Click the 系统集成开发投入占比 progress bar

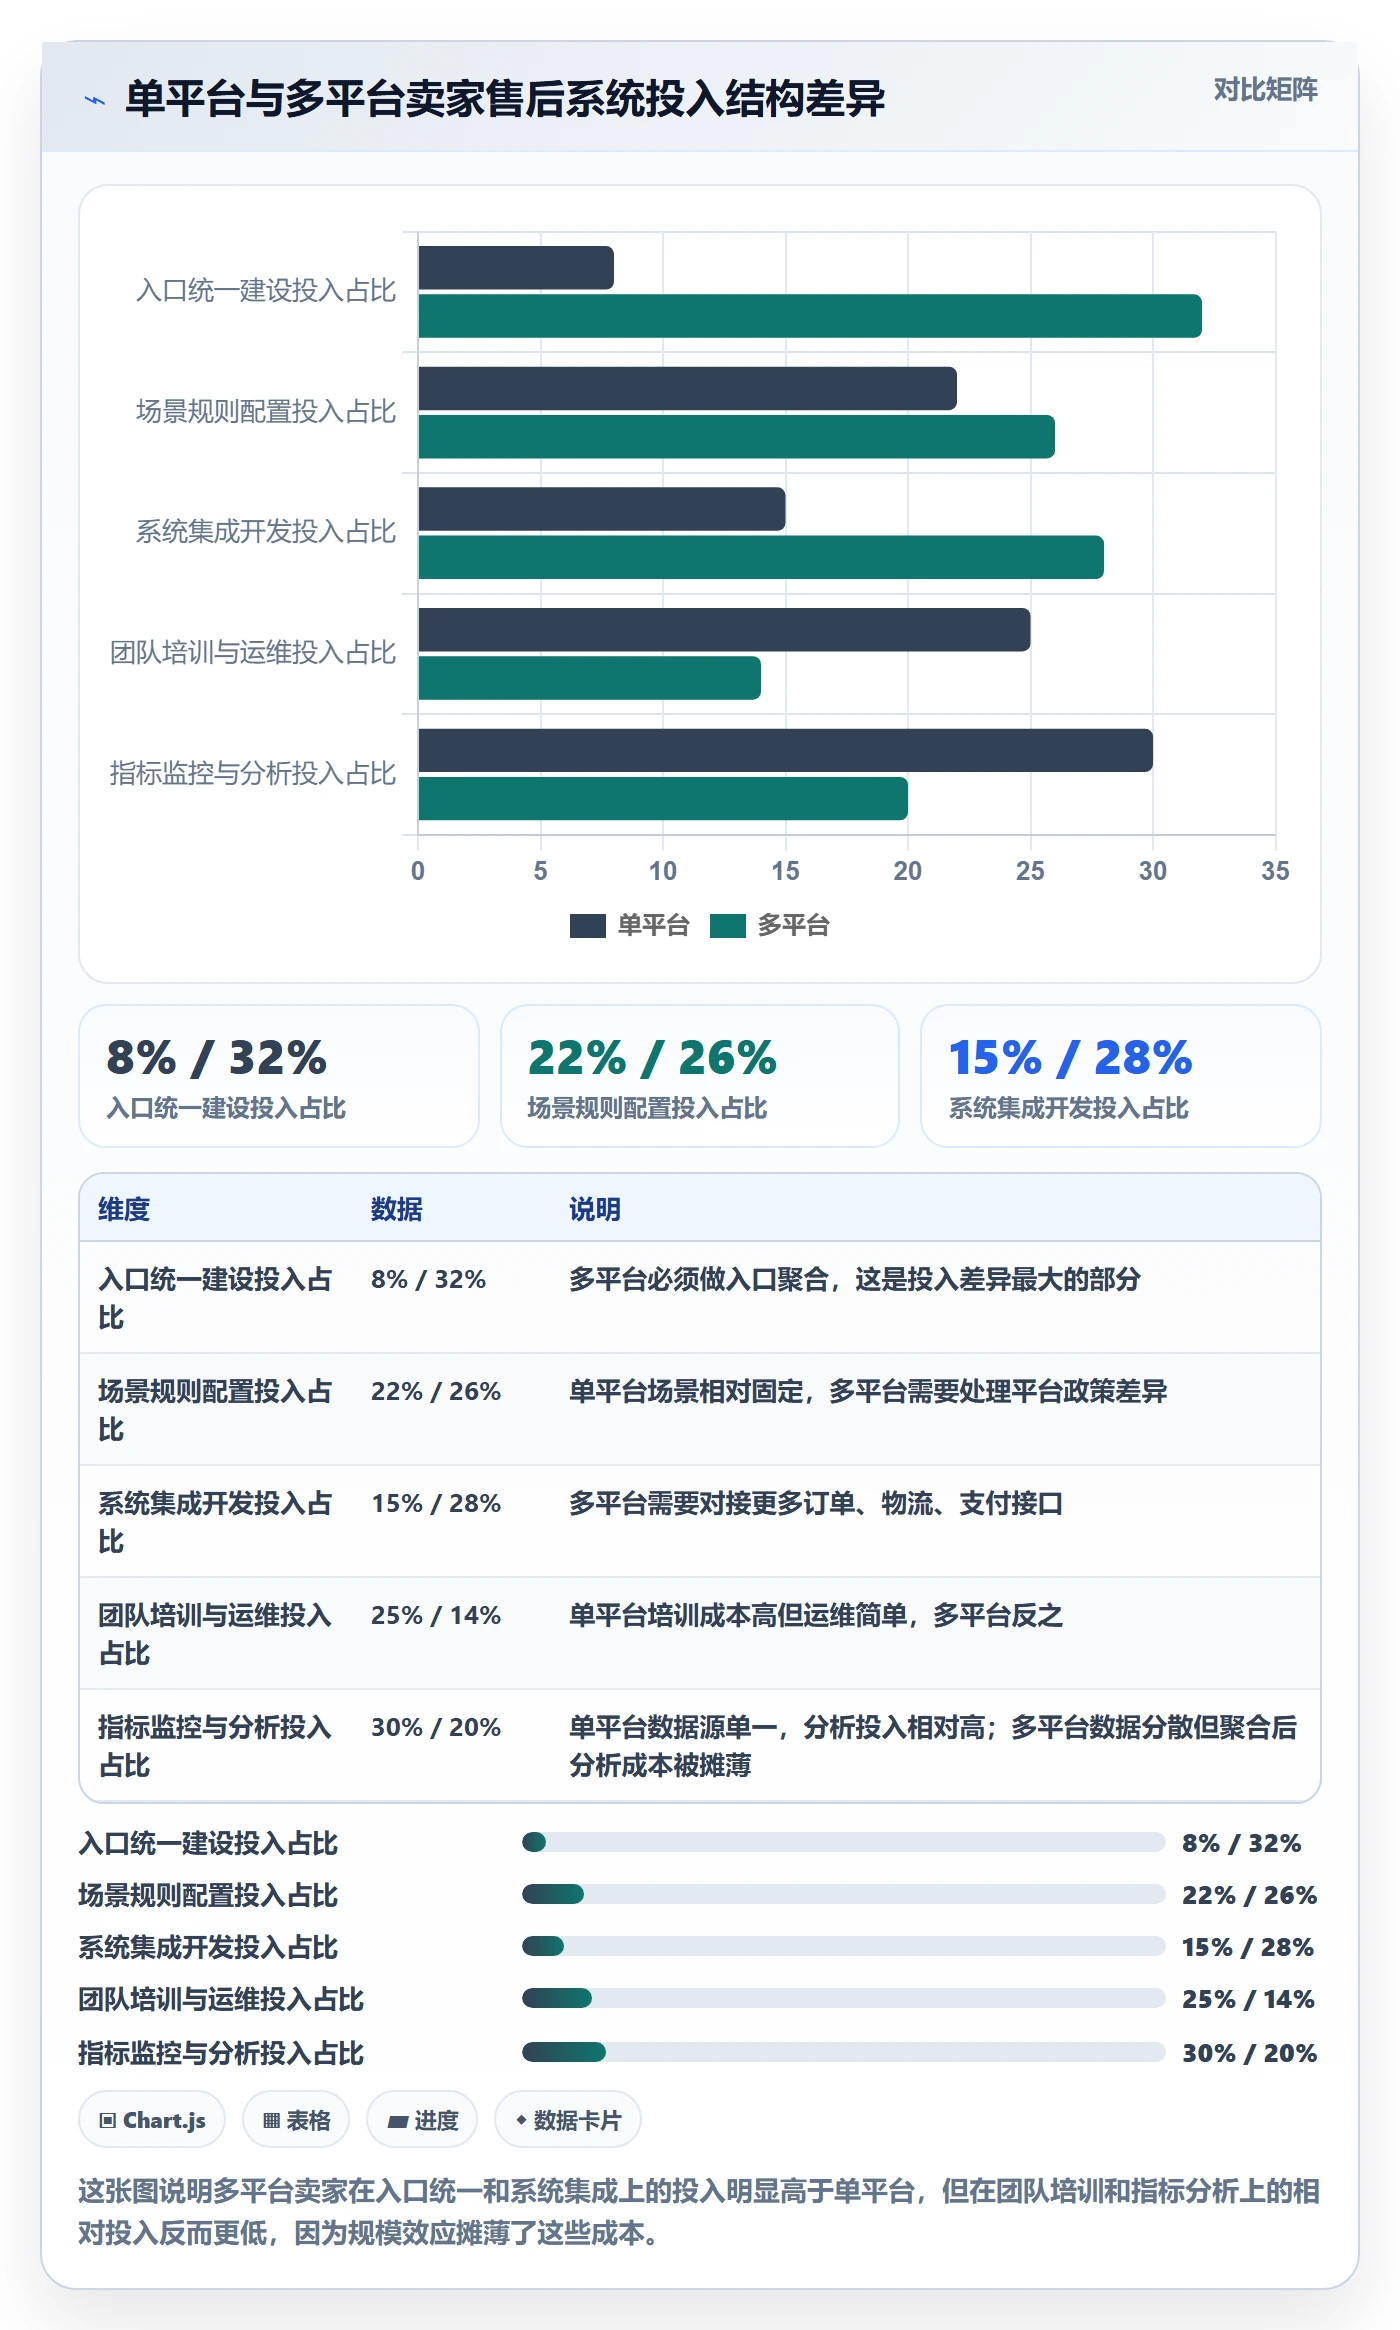pyautogui.click(x=843, y=1946)
